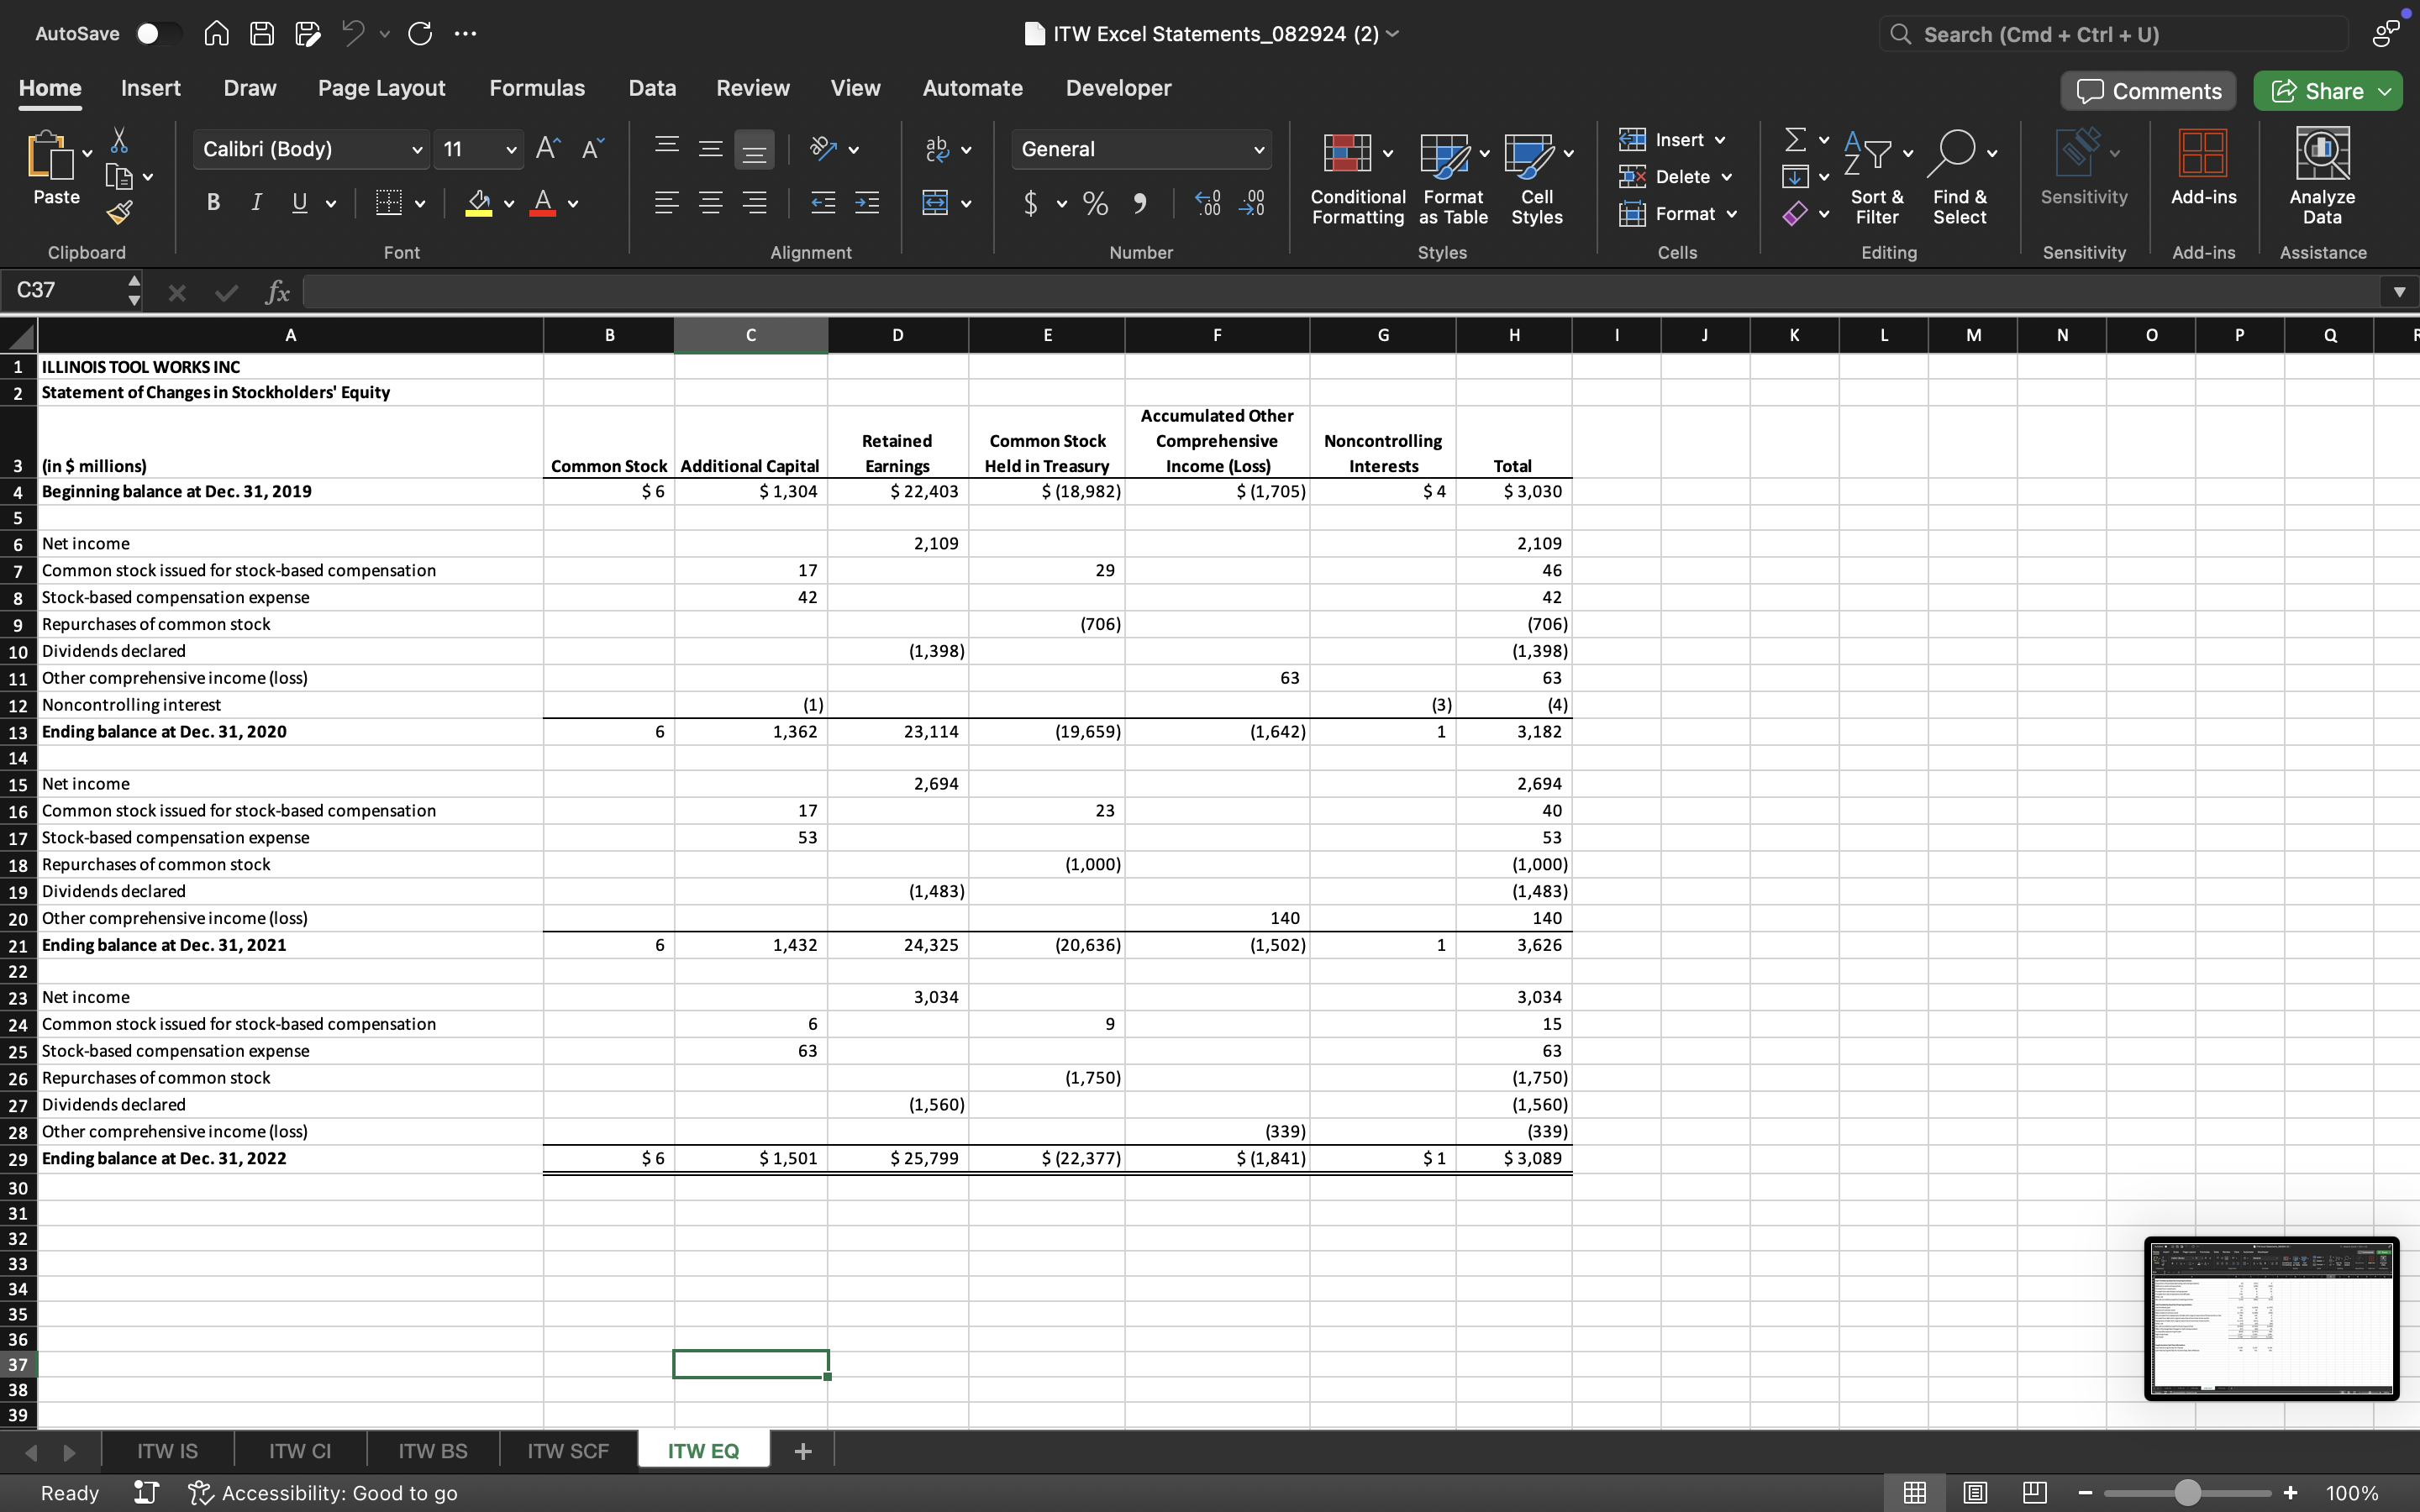The width and height of the screenshot is (2420, 1512).
Task: Click the Increase Decimal icon
Action: pyautogui.click(x=1207, y=203)
